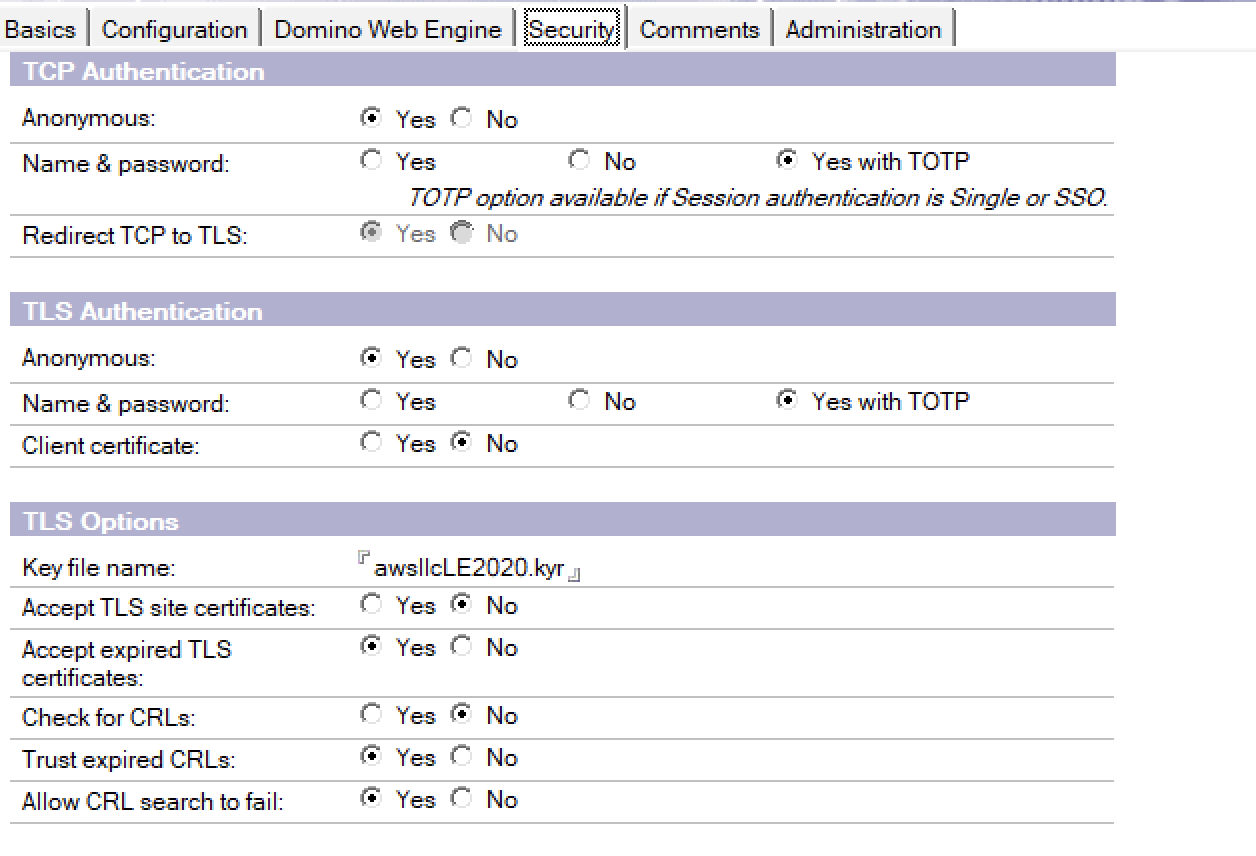Switch to the Basics tab

click(41, 29)
